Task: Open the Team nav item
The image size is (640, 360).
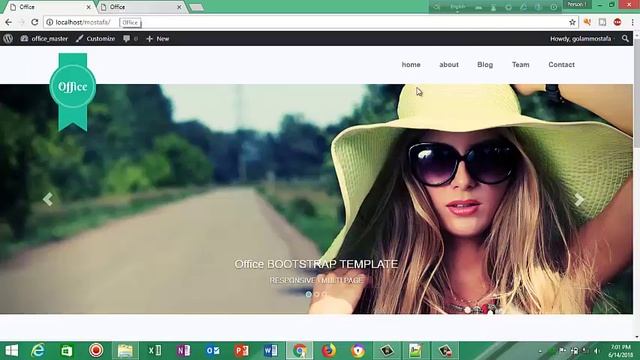Action: (x=520, y=64)
